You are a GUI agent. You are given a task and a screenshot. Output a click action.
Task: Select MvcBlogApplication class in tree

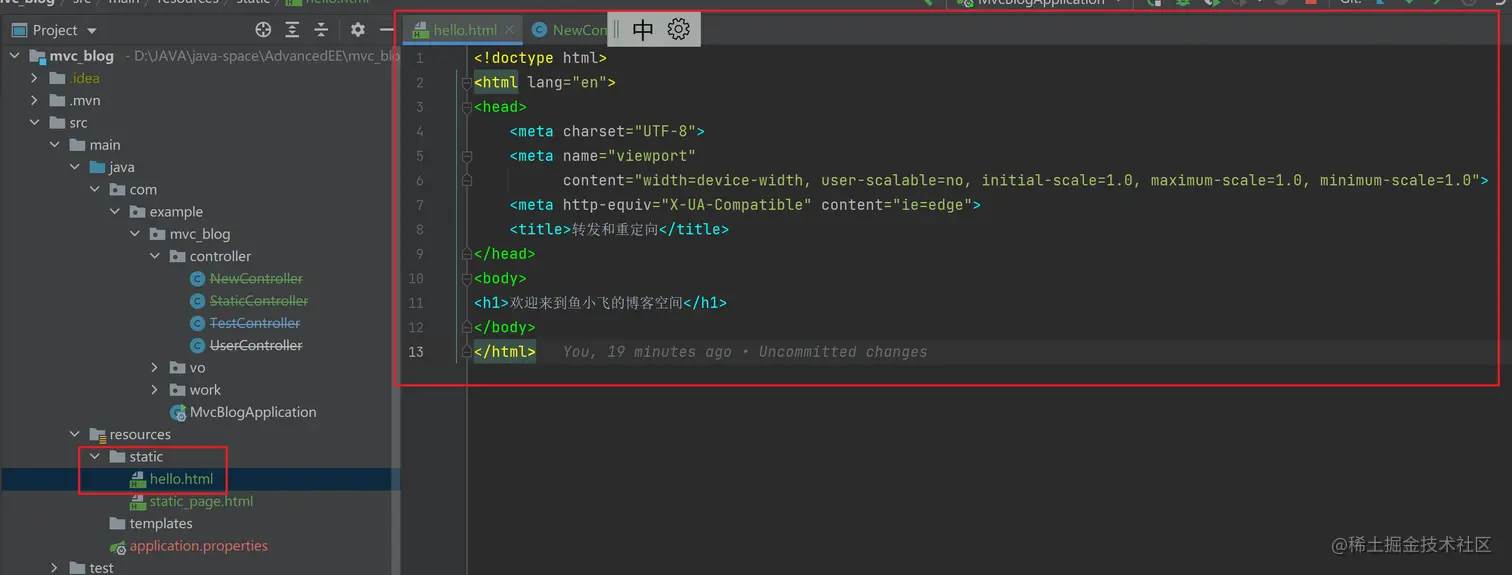253,412
